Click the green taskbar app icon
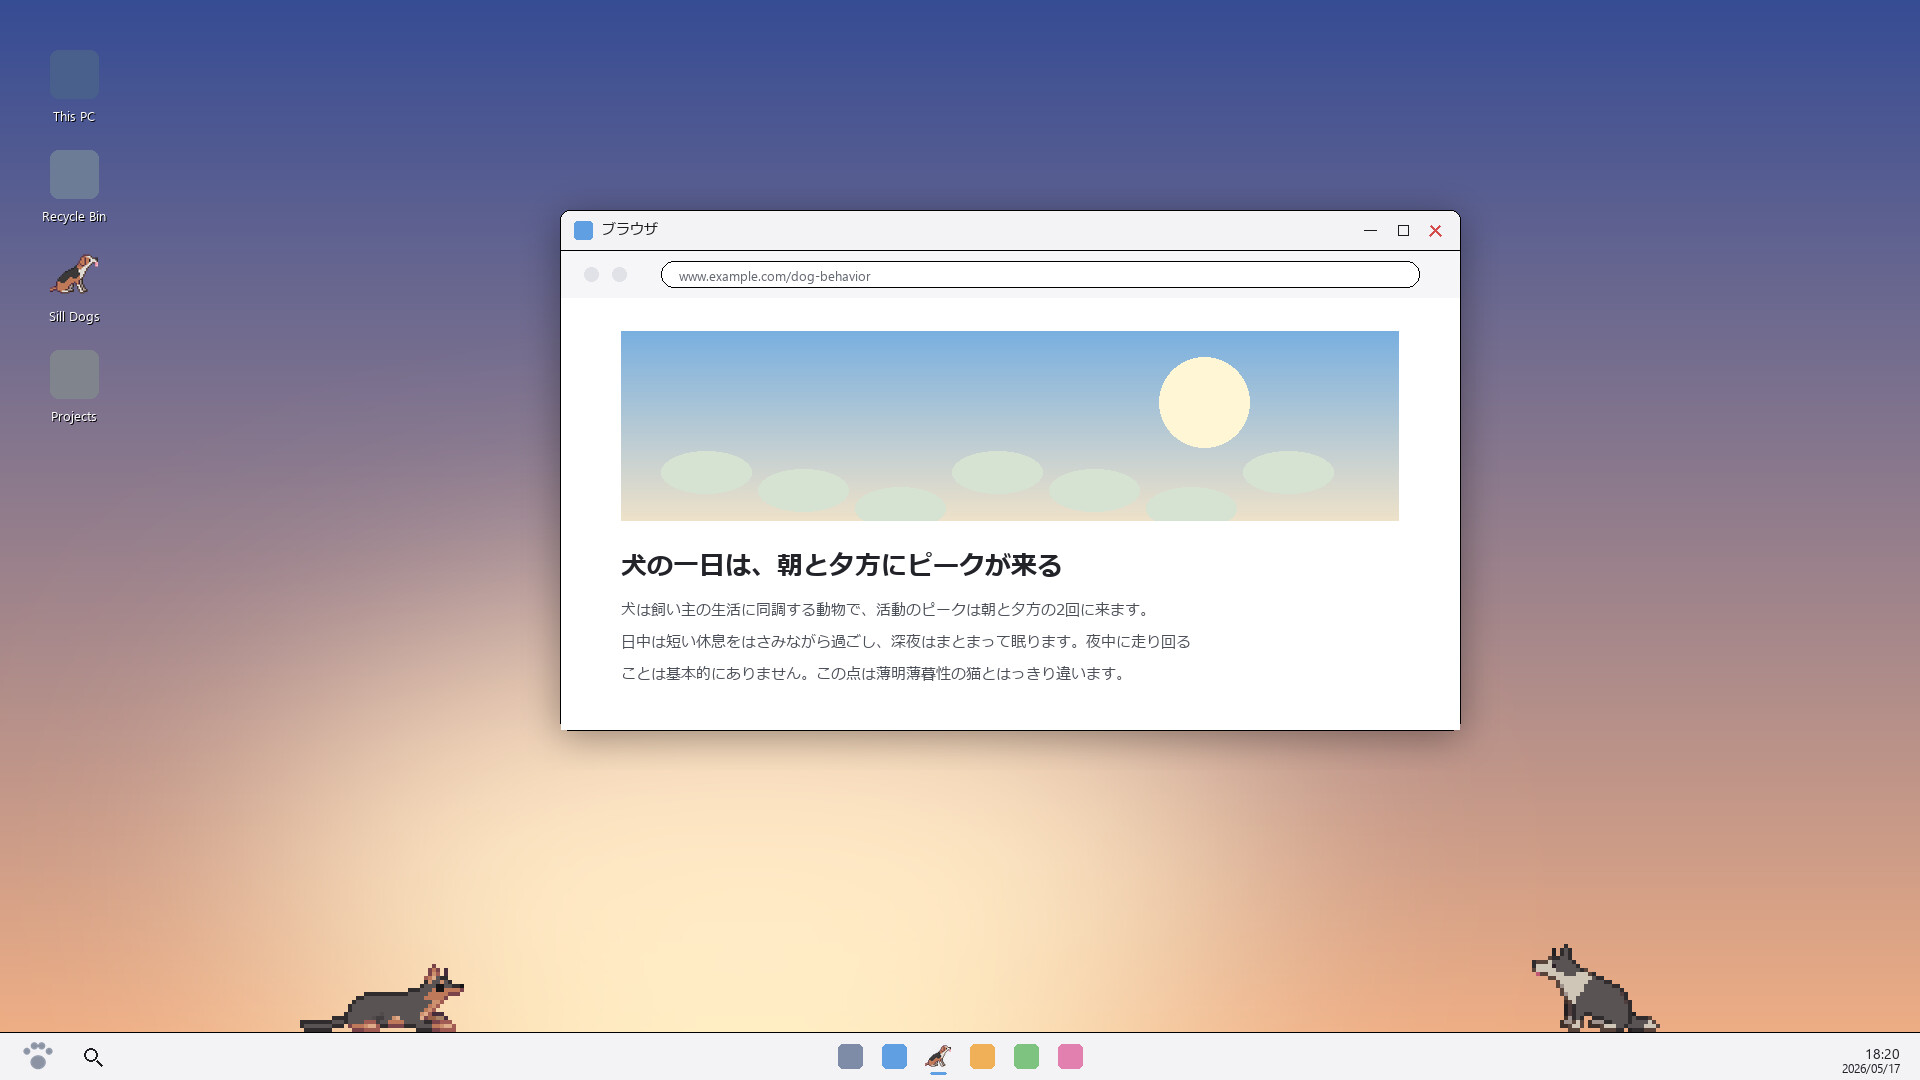Screen dimensions: 1920x1080 coord(1026,1056)
